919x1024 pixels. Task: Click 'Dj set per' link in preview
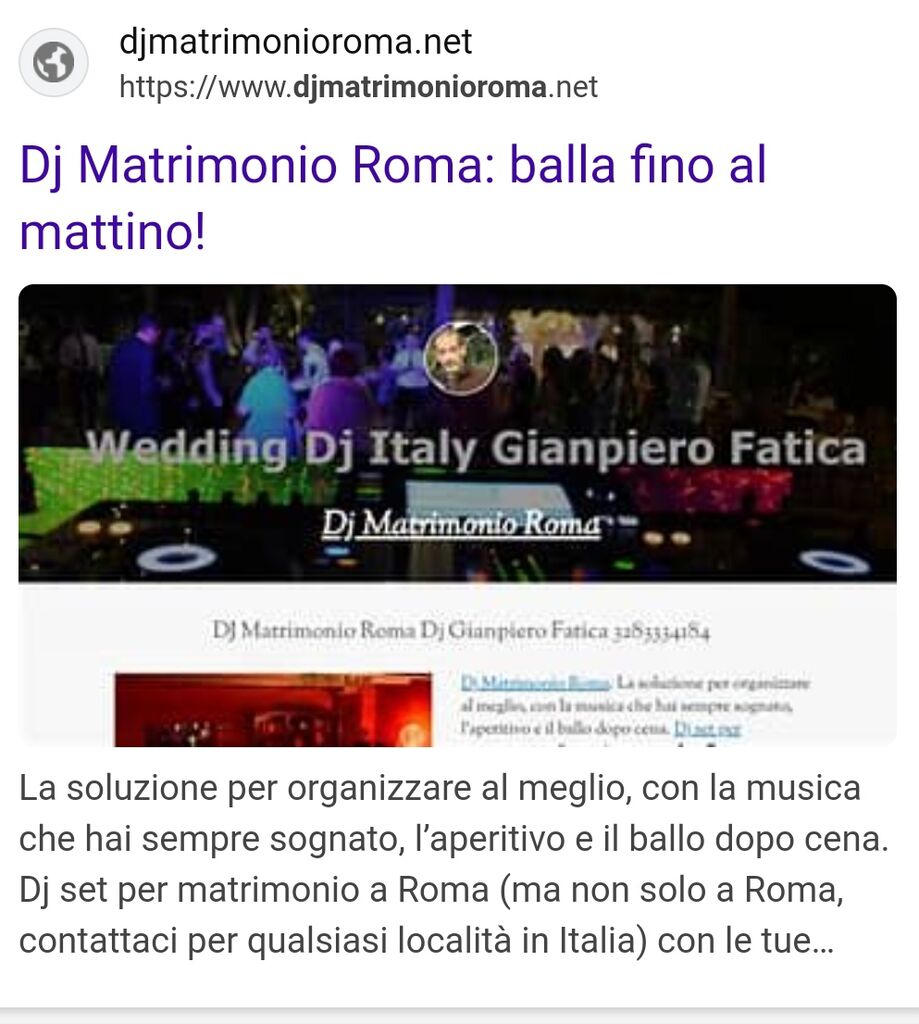point(707,728)
